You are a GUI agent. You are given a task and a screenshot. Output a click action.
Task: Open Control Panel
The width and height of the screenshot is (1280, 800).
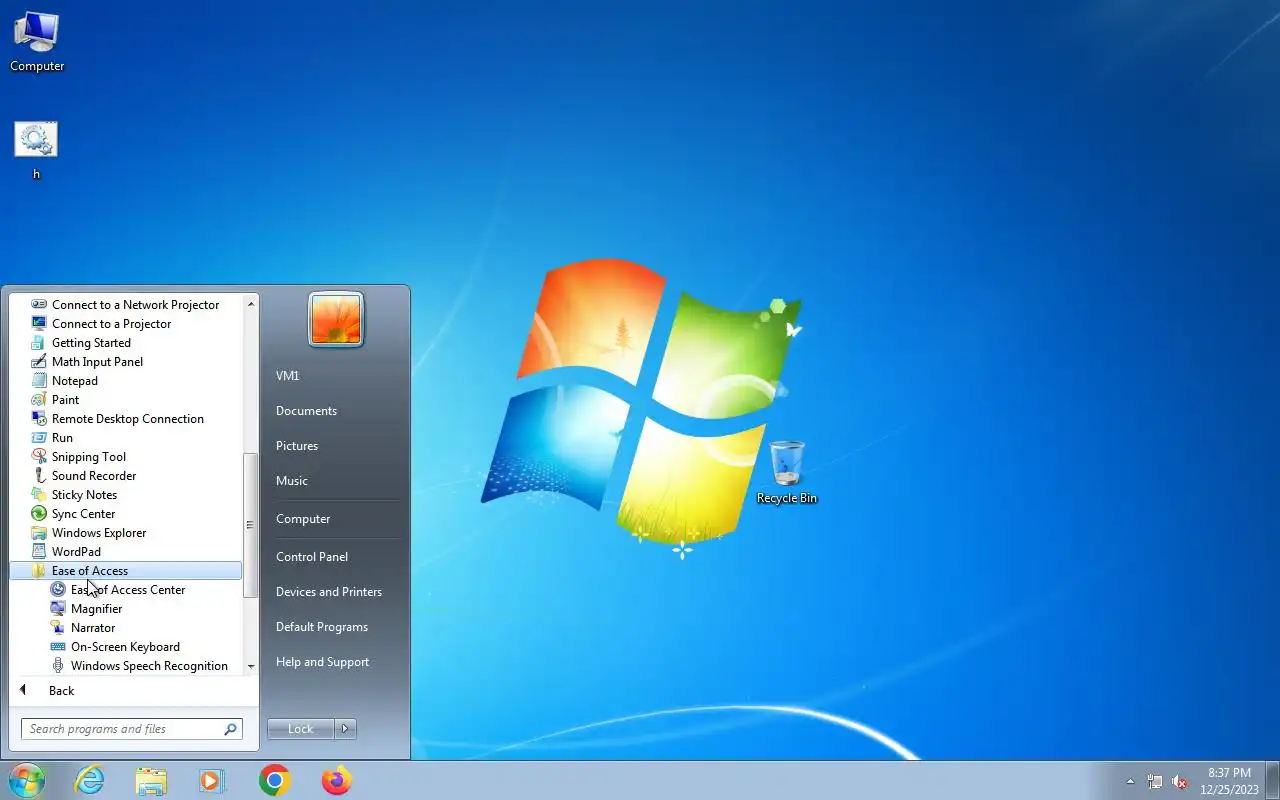point(335,557)
